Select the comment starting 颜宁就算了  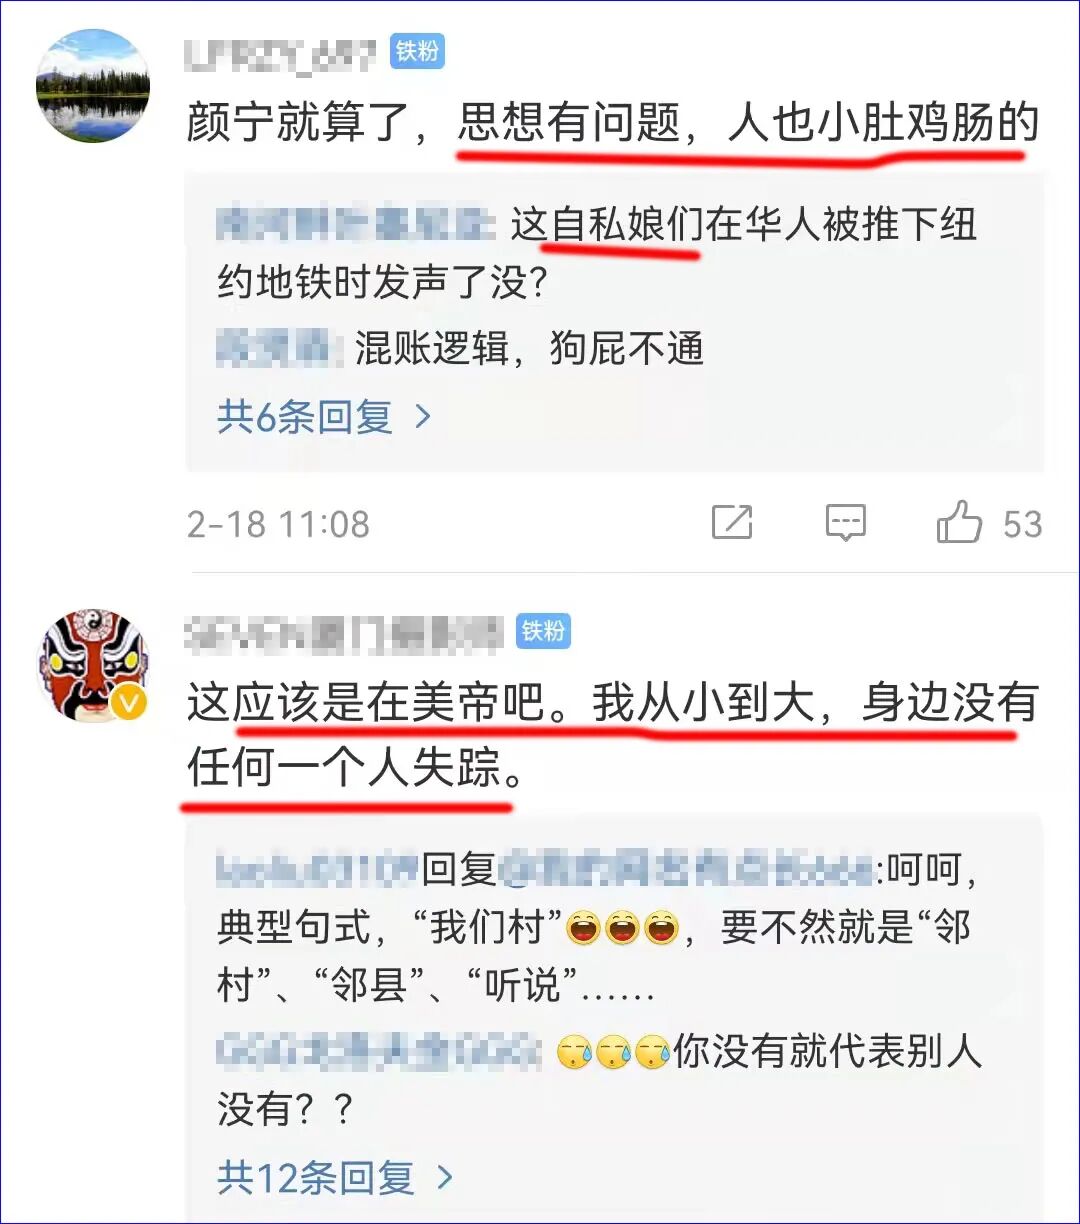613,125
